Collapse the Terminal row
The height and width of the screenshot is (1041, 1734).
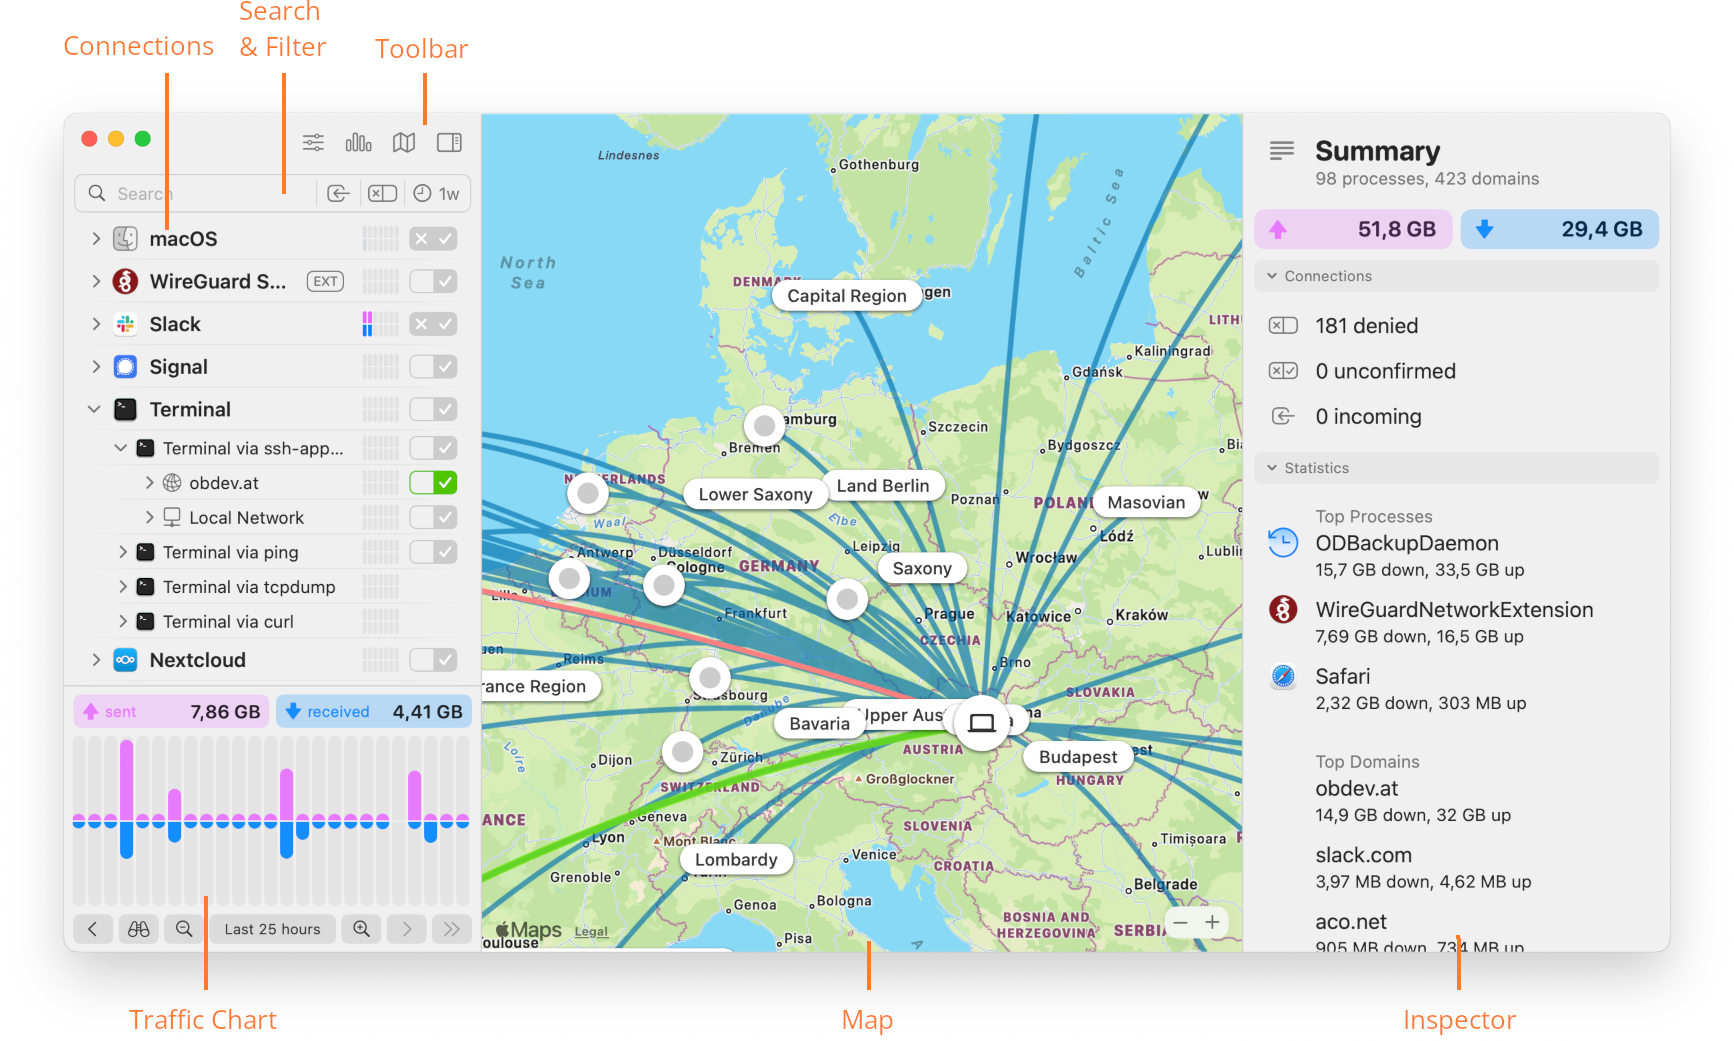pos(94,409)
